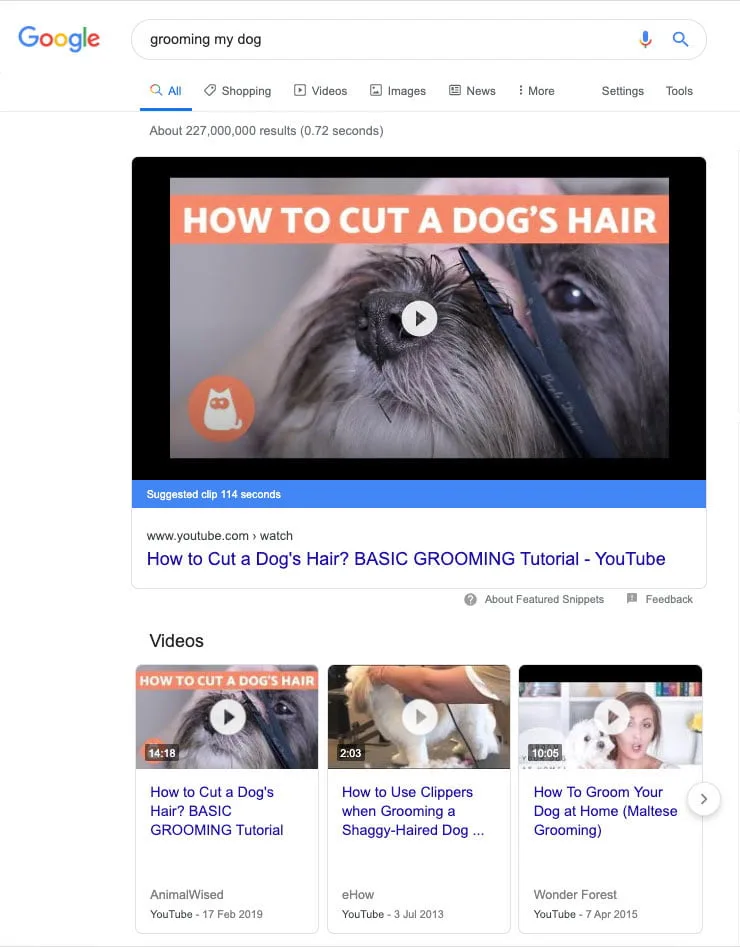The width and height of the screenshot is (740, 947).
Task: Click the 'Suggested clip 114 seconds' bar
Action: click(x=419, y=494)
